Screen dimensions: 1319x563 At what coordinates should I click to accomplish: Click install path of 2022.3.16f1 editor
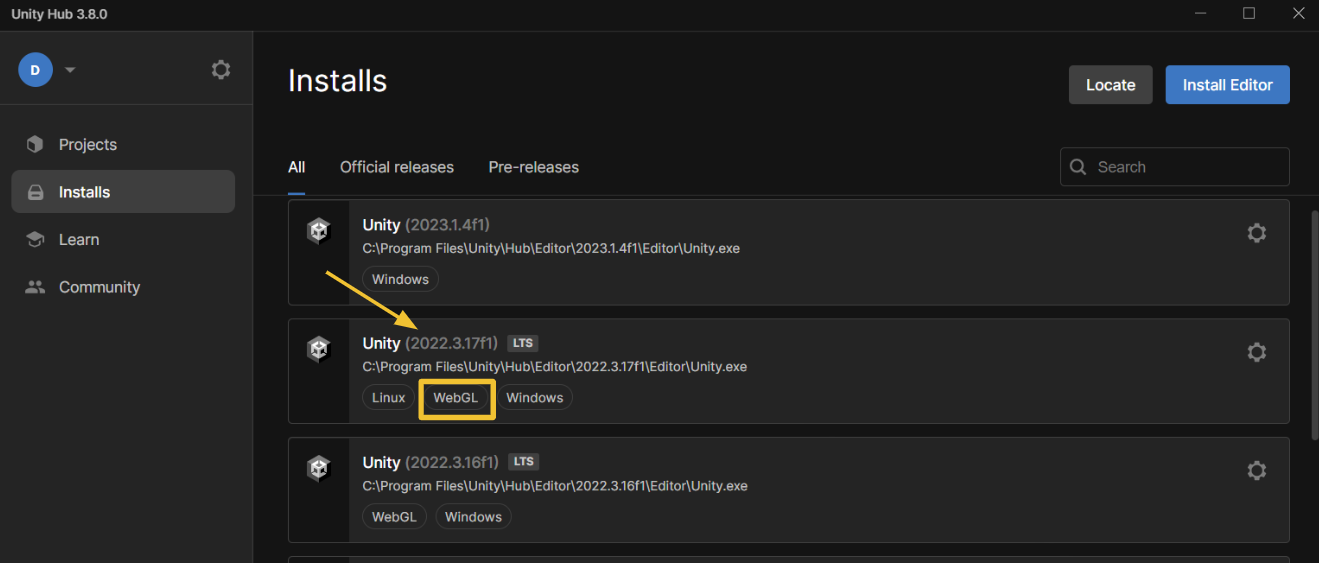tap(555, 486)
